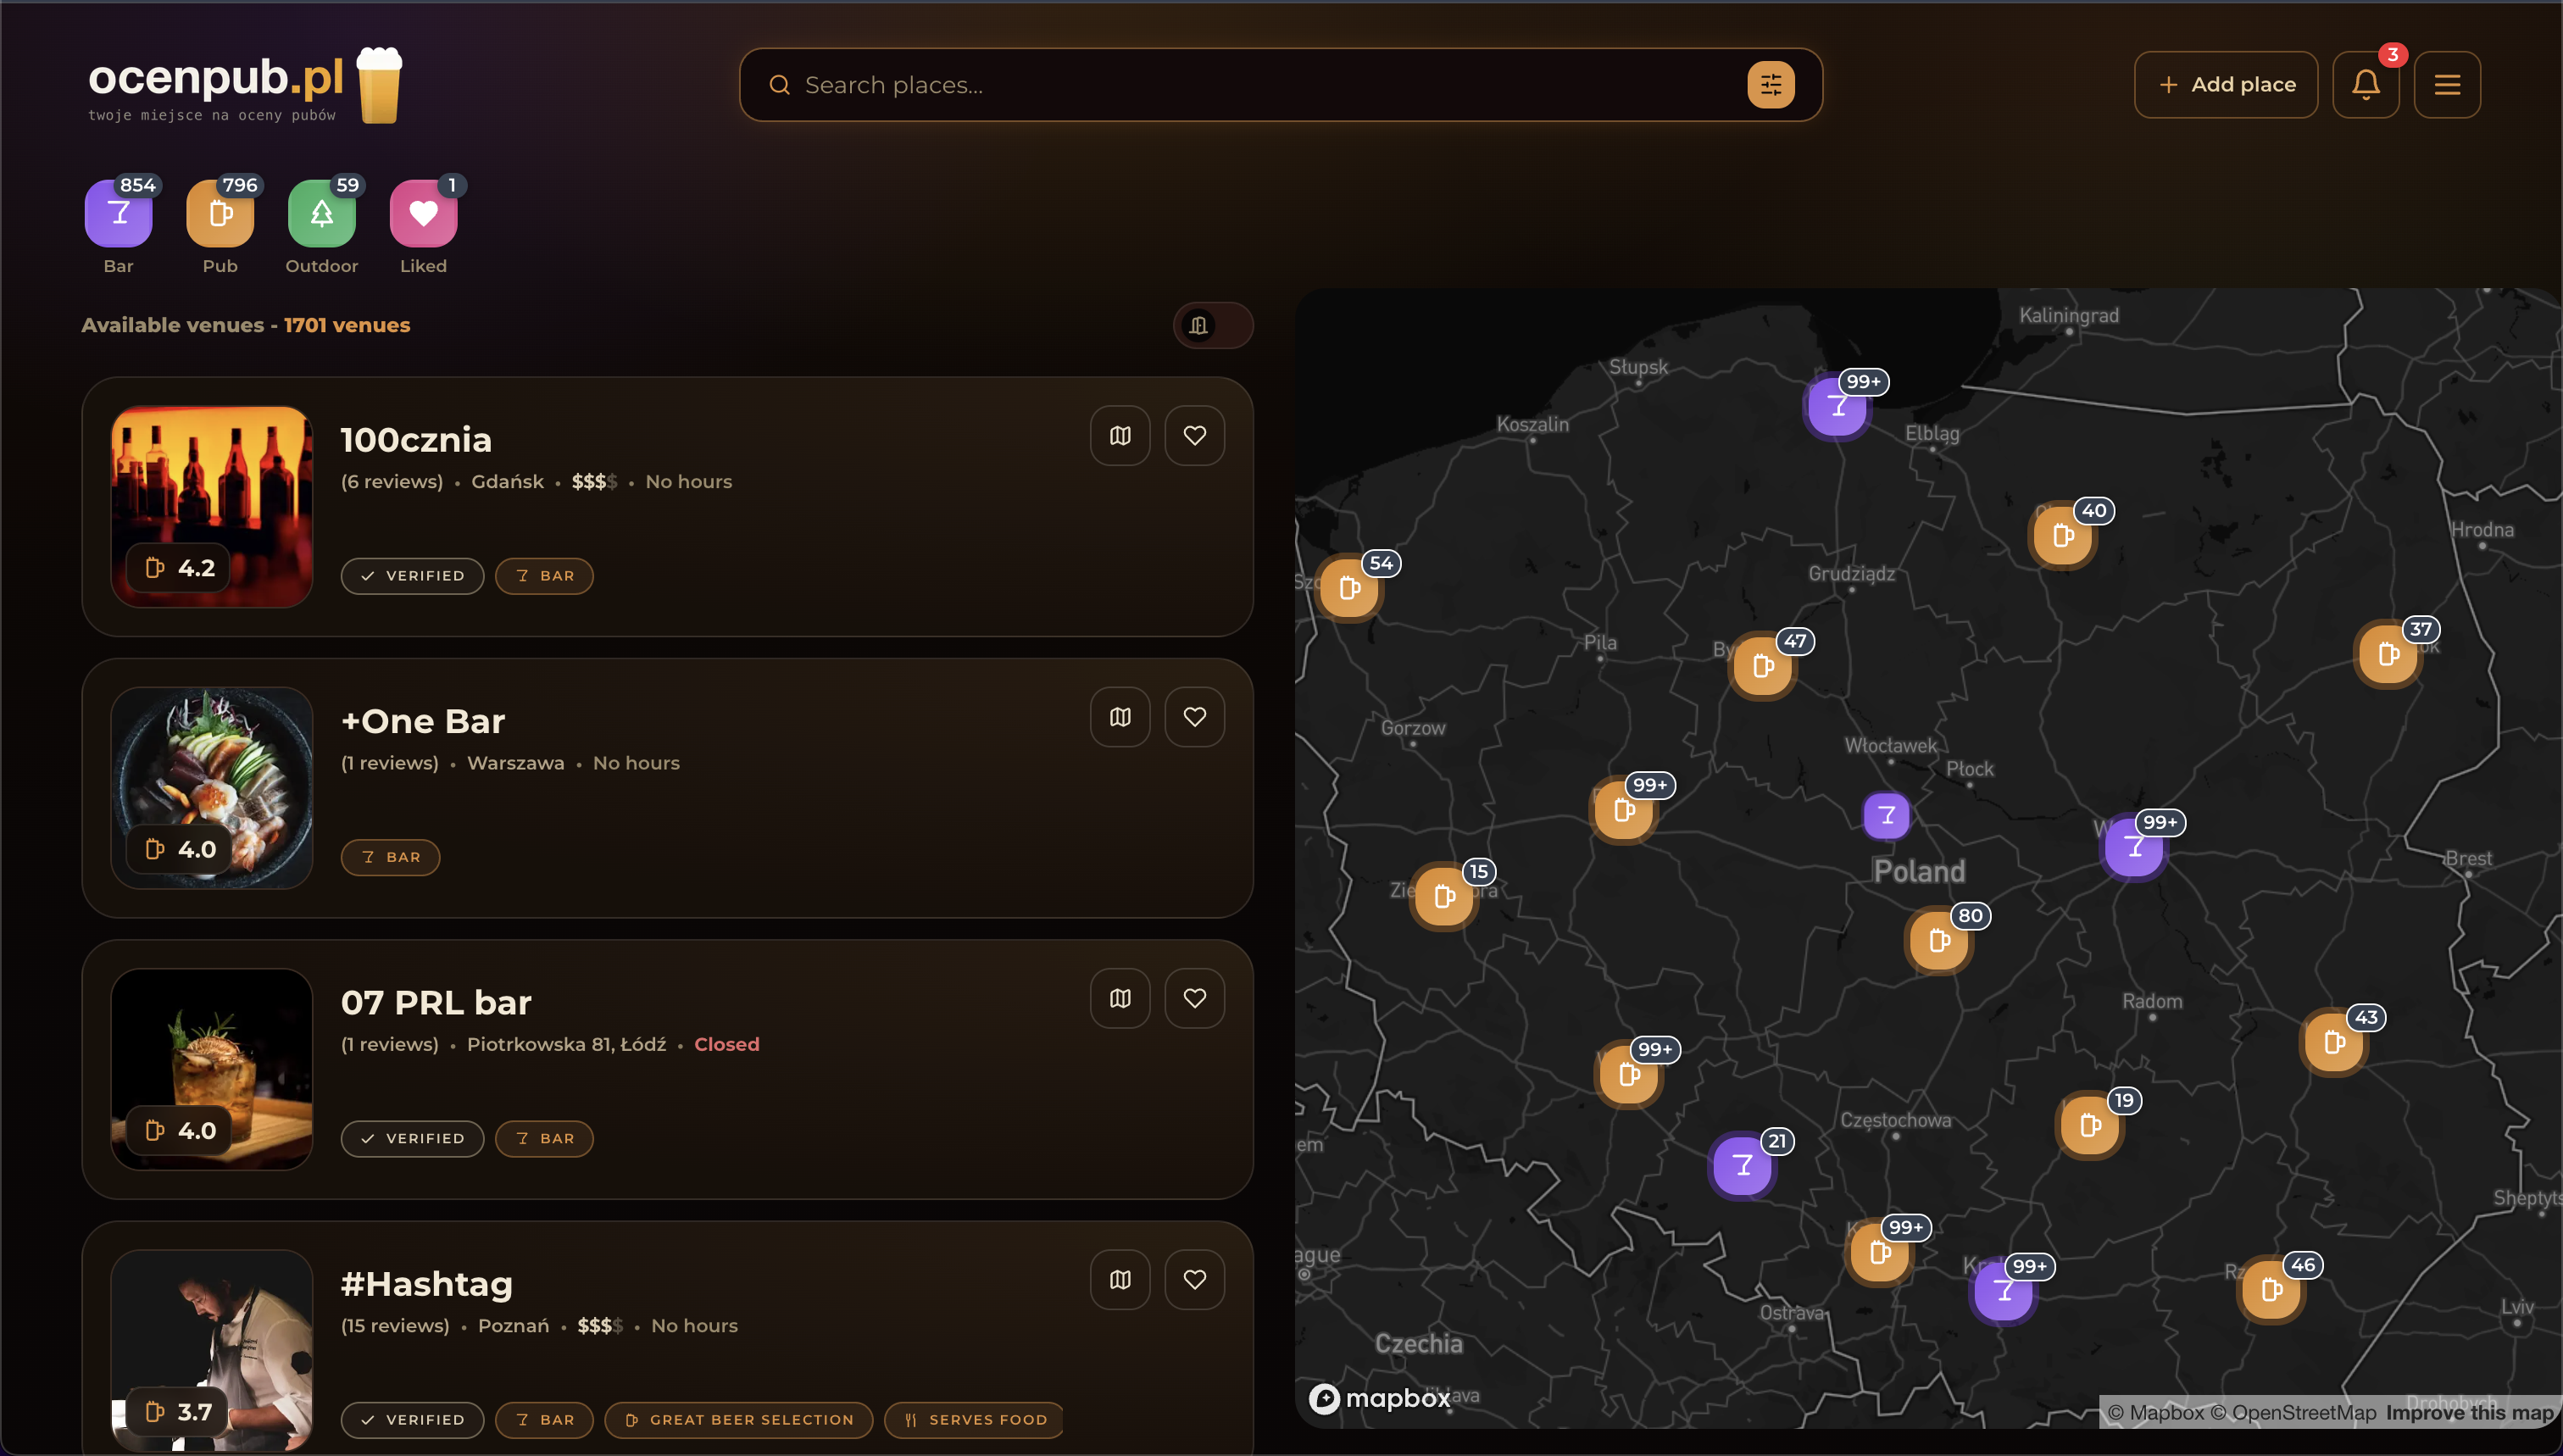
Task: Open the 99+ bar cluster west of Brest
Action: click(2135, 847)
